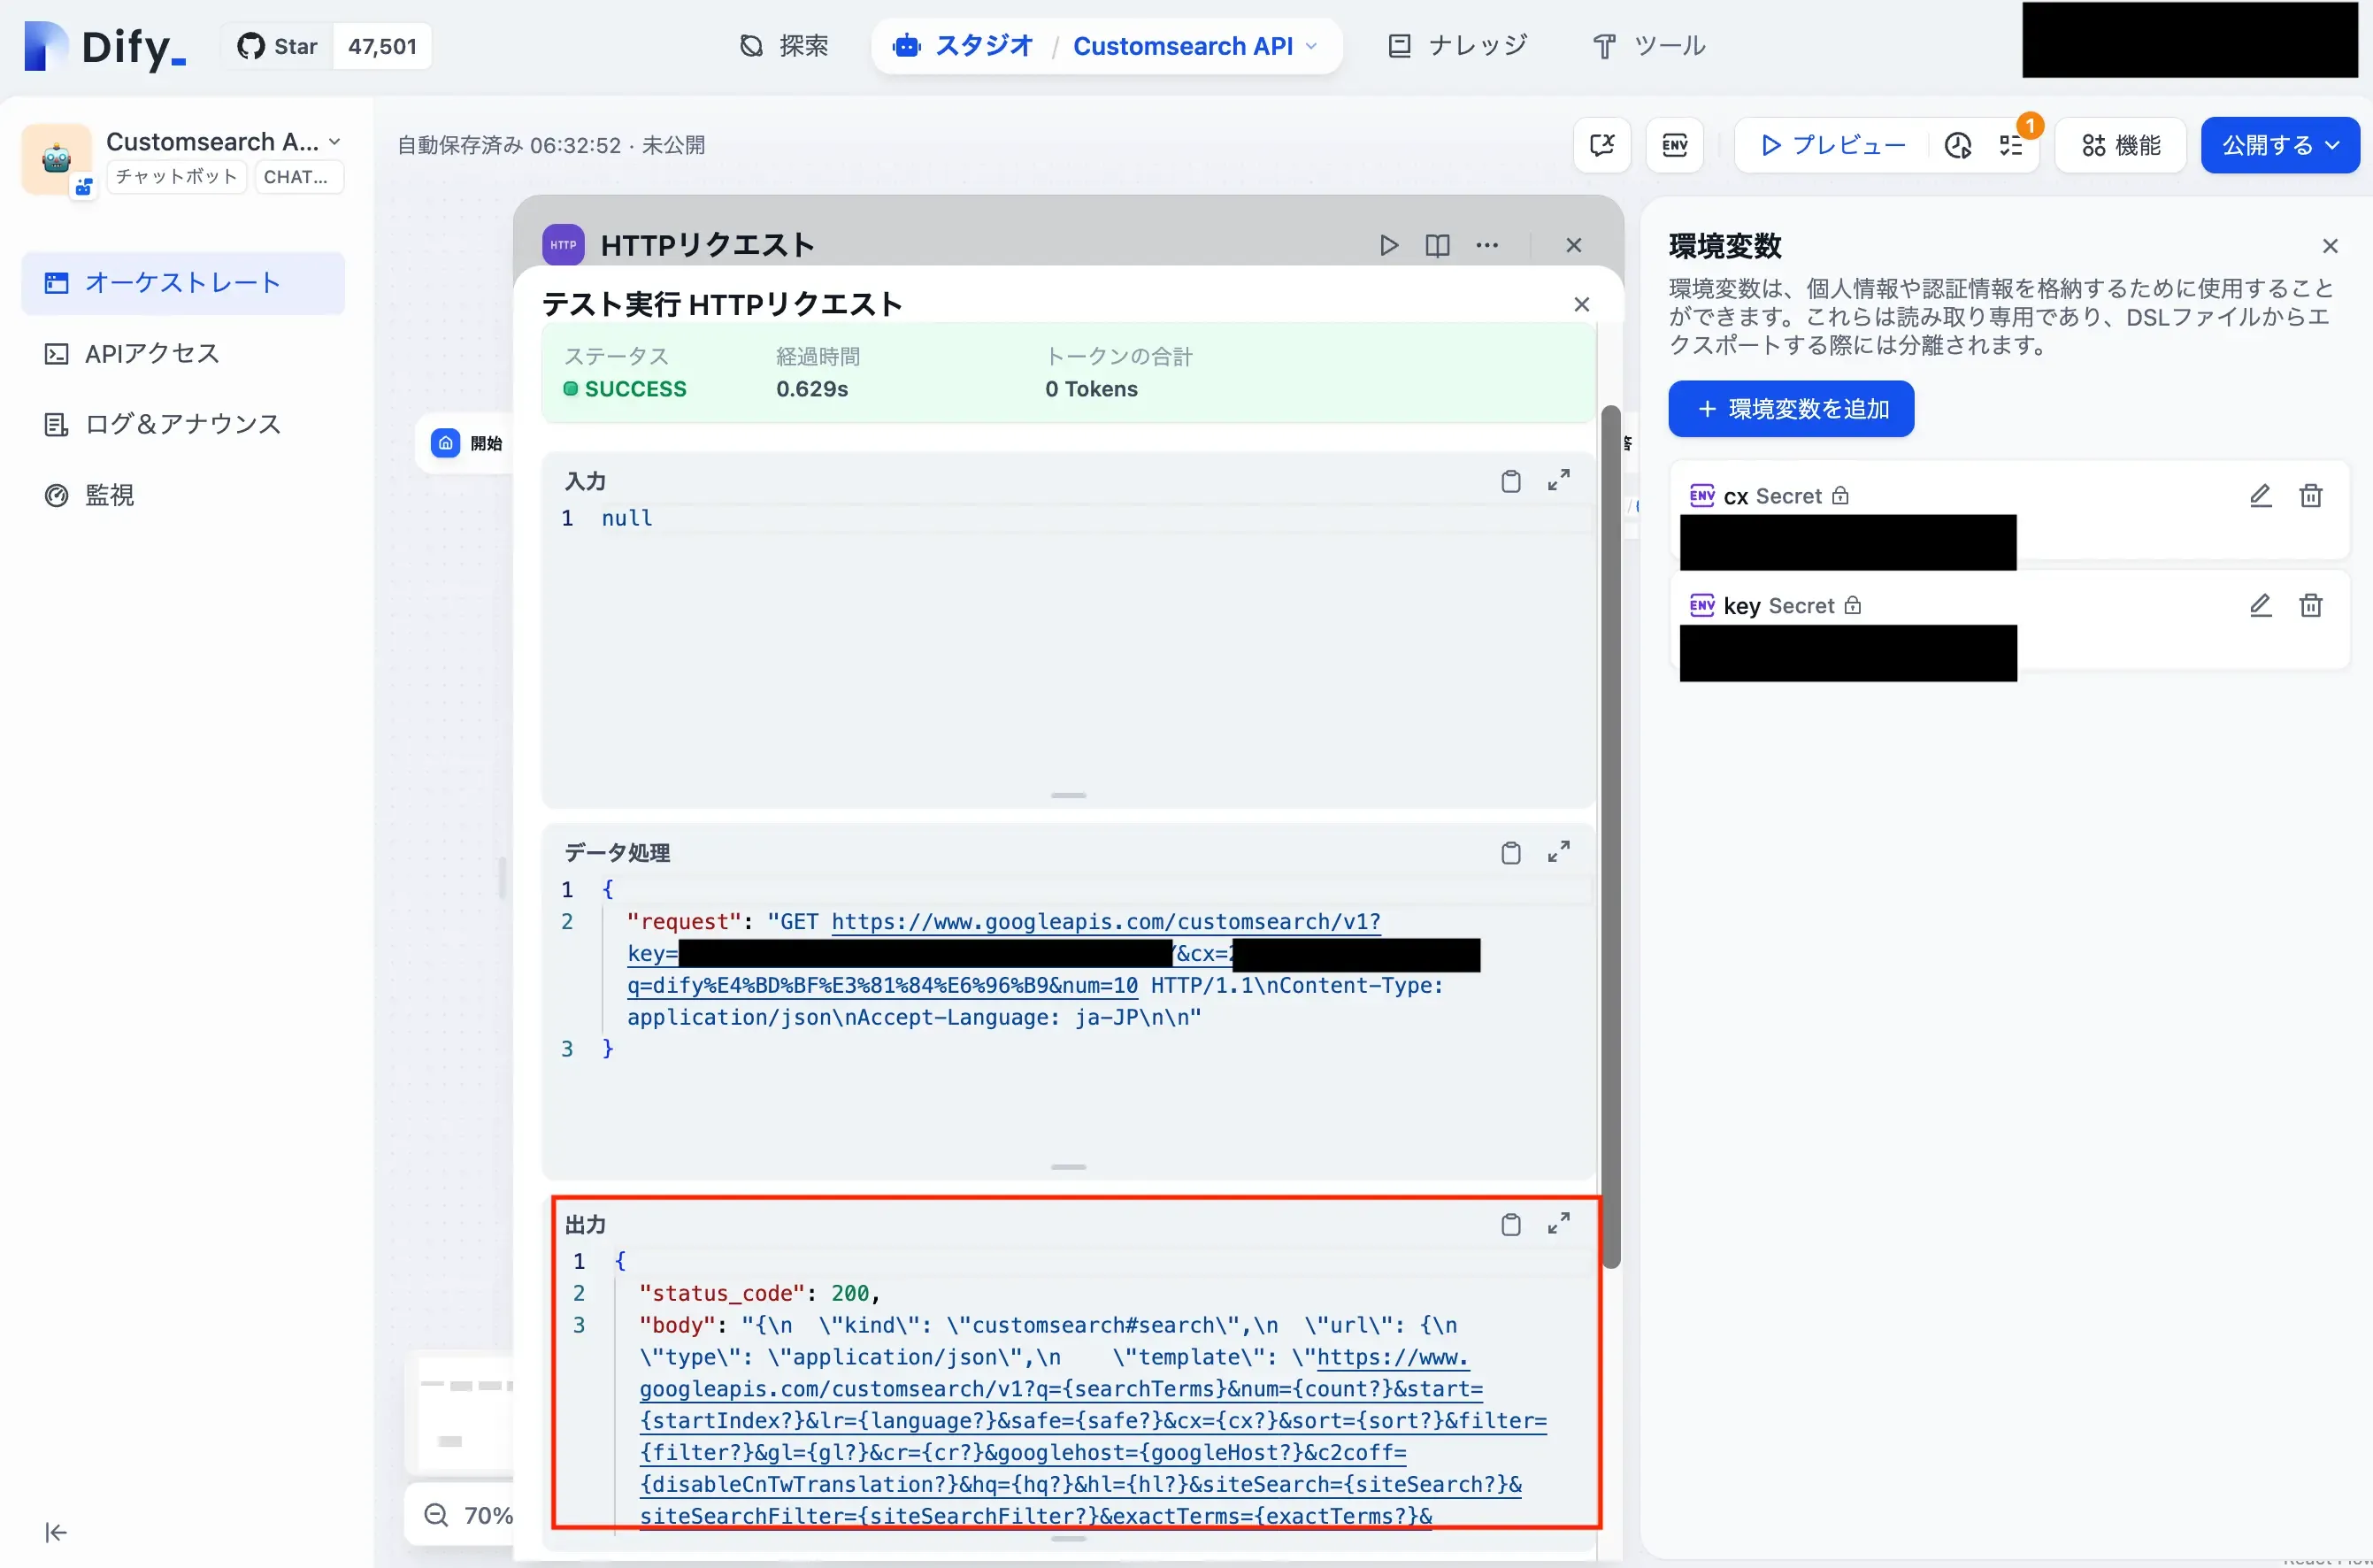Open the run history clock icon

click(1958, 146)
